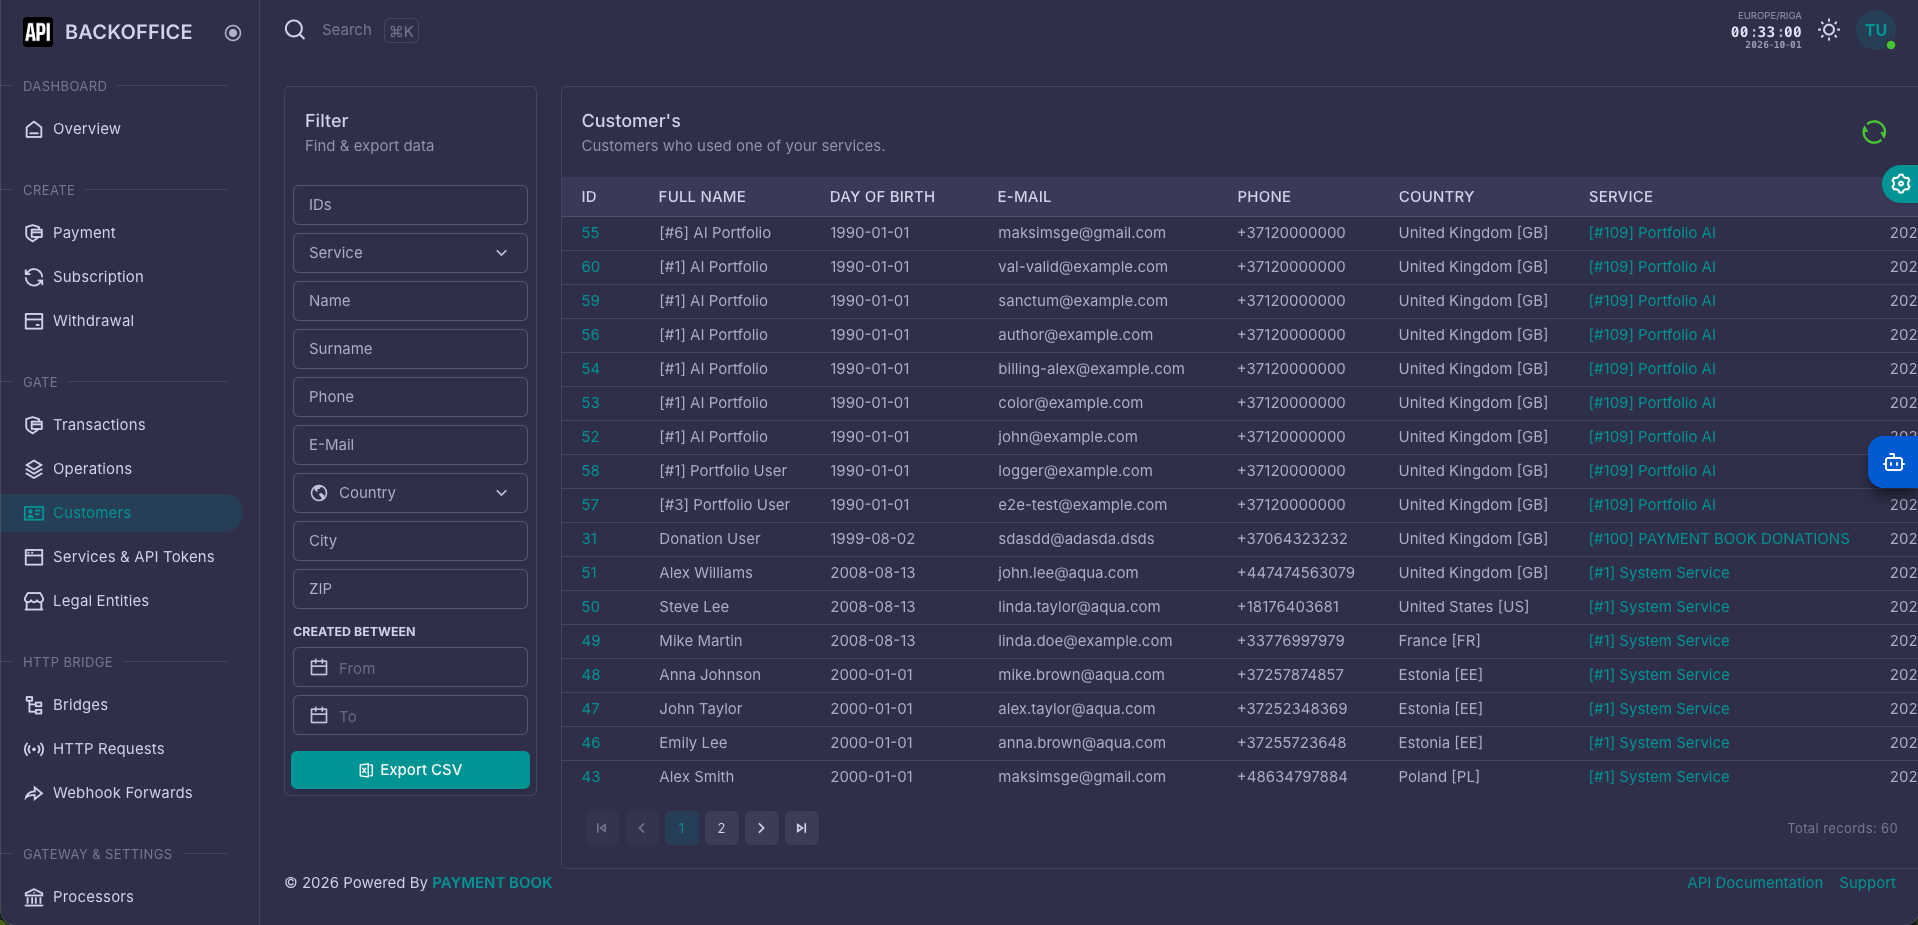Click the Bridges sidebar icon
The image size is (1918, 925).
(34, 705)
